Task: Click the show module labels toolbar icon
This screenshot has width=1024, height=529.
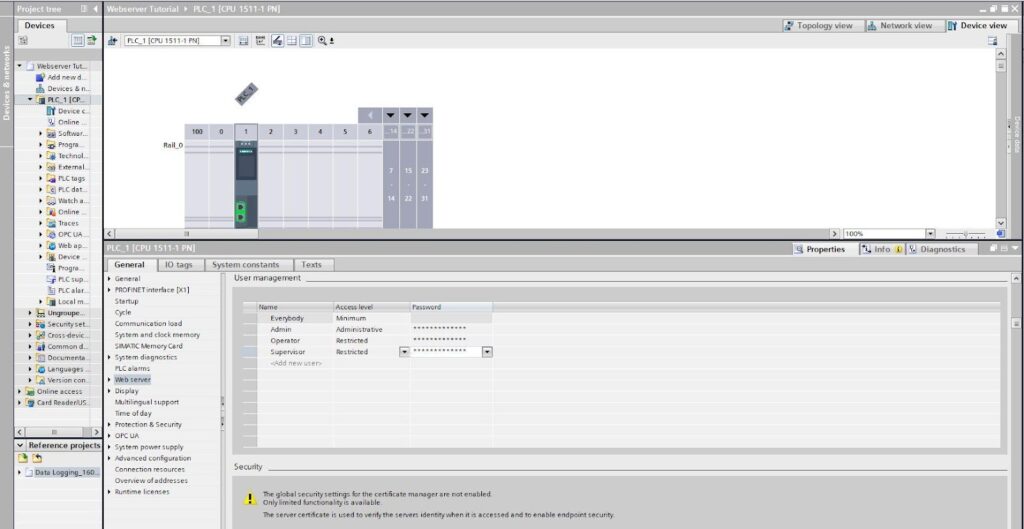Action: [261, 40]
